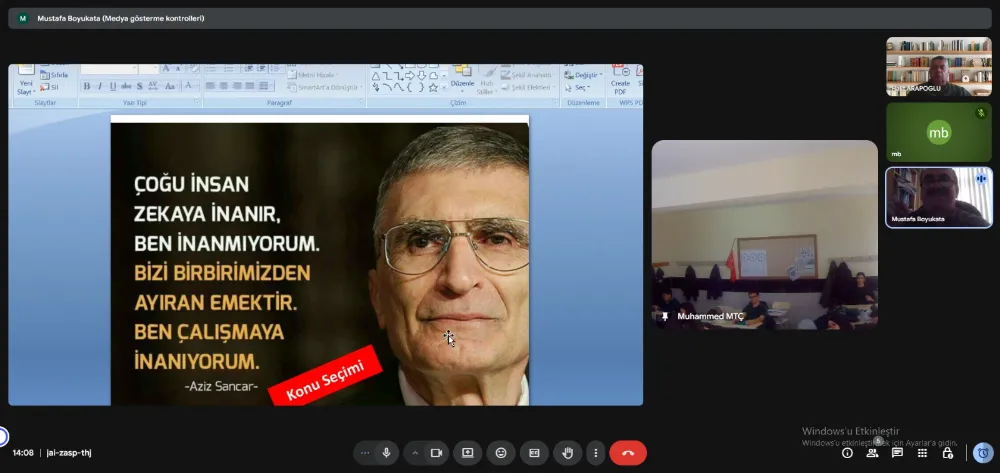Toggle Strikethrough formatting in ribbon
The image size is (1000, 473).
[x=126, y=86]
